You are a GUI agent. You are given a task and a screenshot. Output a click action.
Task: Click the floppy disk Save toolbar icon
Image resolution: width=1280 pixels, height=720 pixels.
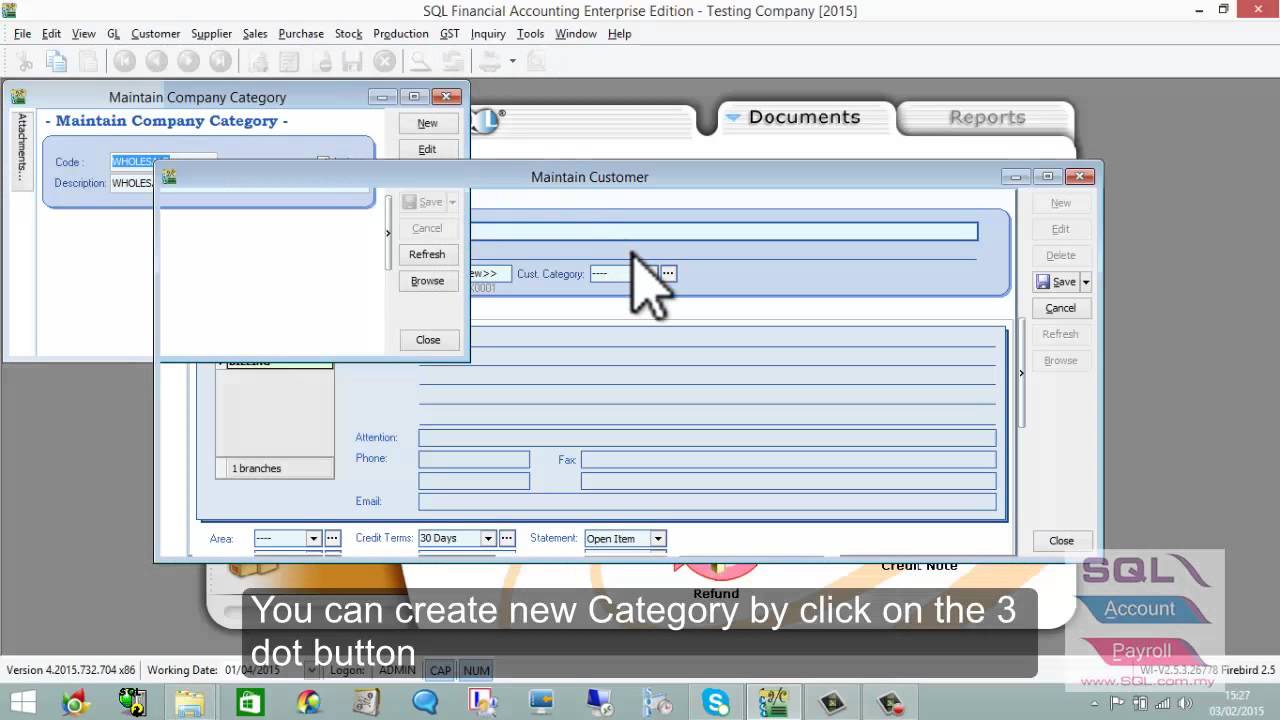coord(352,61)
